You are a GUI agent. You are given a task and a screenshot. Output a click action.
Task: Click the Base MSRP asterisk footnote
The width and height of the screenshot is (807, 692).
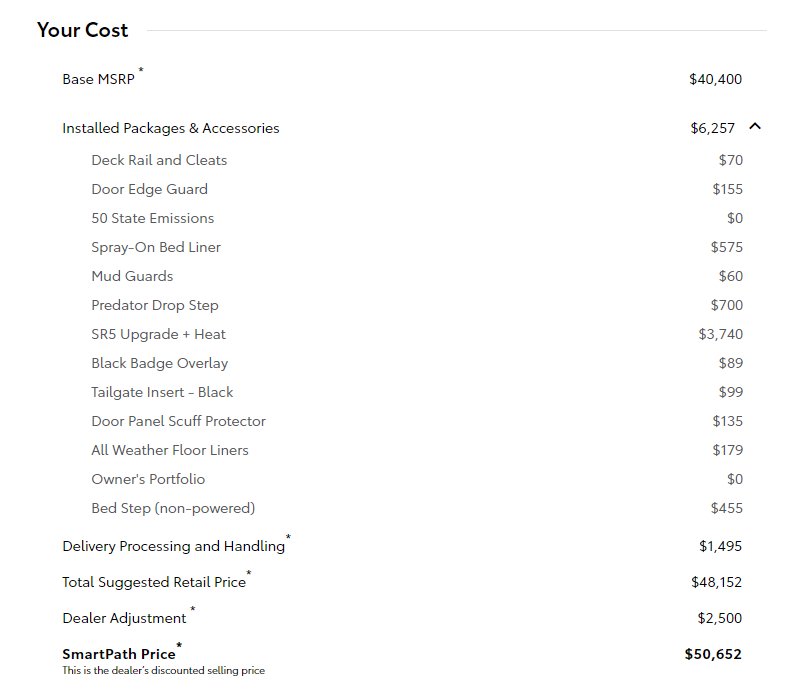point(141,69)
